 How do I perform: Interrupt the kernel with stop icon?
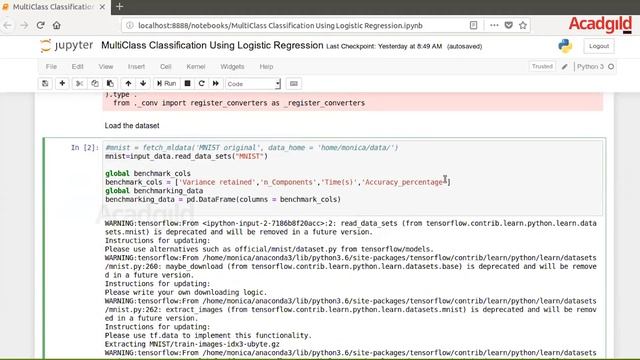[187, 84]
